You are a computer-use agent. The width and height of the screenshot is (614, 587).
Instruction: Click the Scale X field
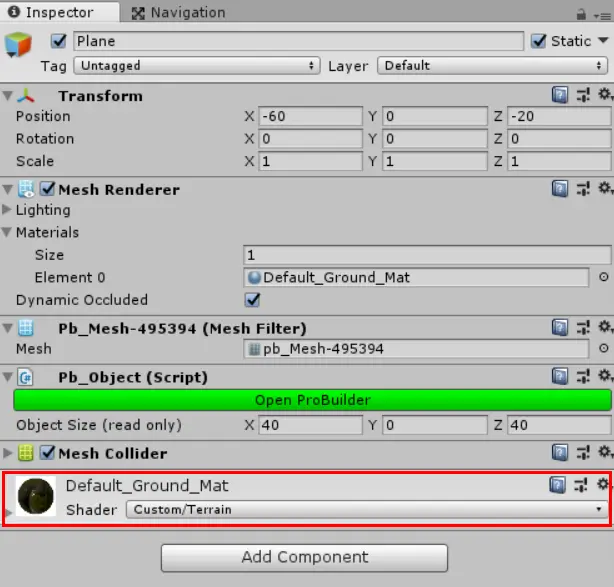[311, 161]
